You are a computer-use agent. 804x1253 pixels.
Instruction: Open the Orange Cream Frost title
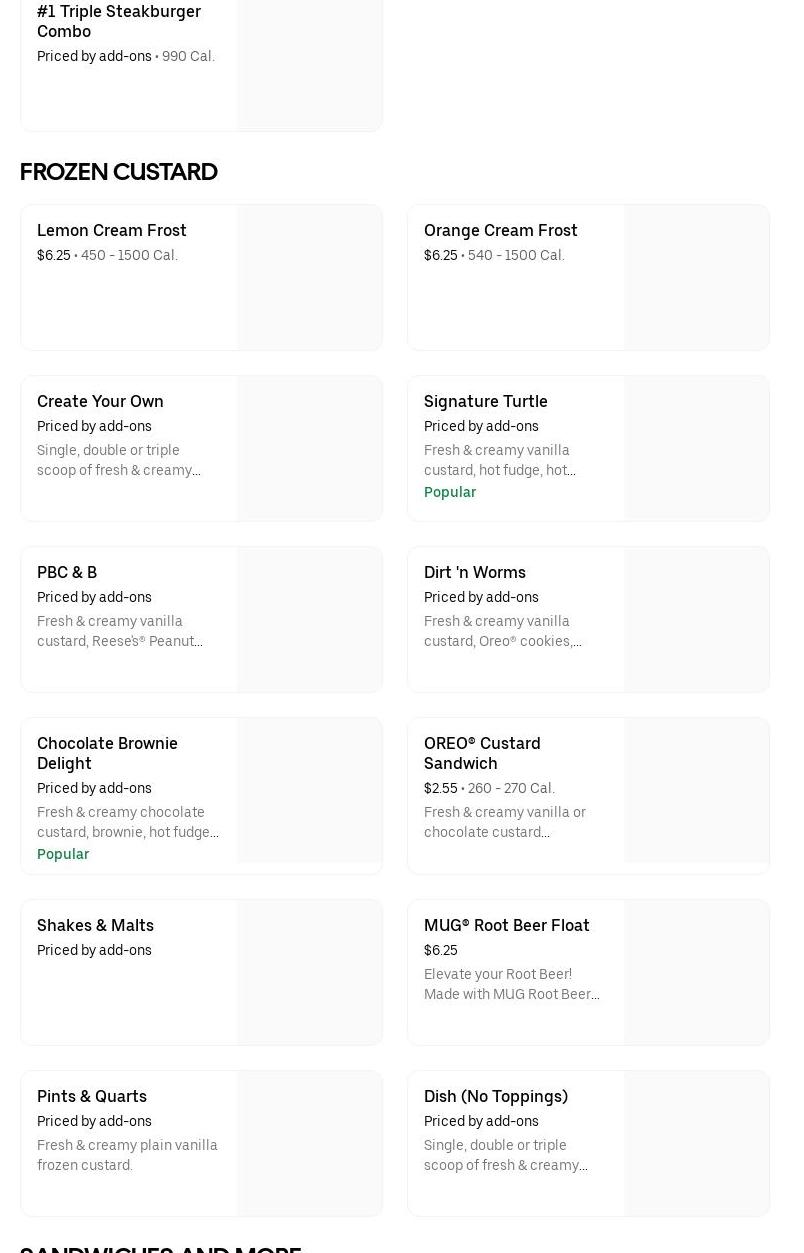coord(500,230)
